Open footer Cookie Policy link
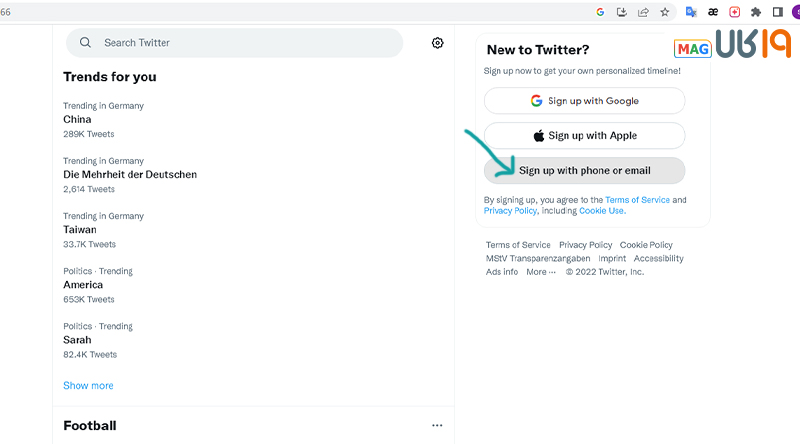The height and width of the screenshot is (444, 800). click(x=646, y=245)
